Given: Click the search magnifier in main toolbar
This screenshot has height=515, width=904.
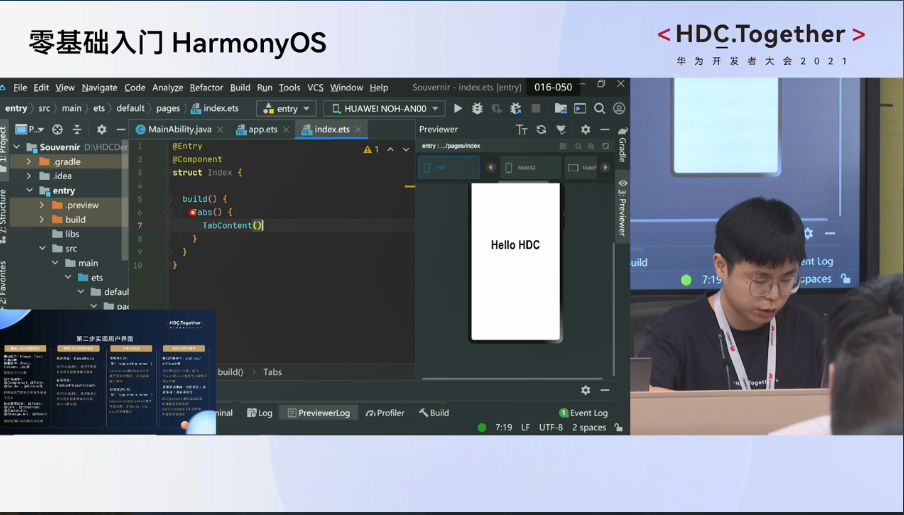Looking at the screenshot, I should 600,108.
